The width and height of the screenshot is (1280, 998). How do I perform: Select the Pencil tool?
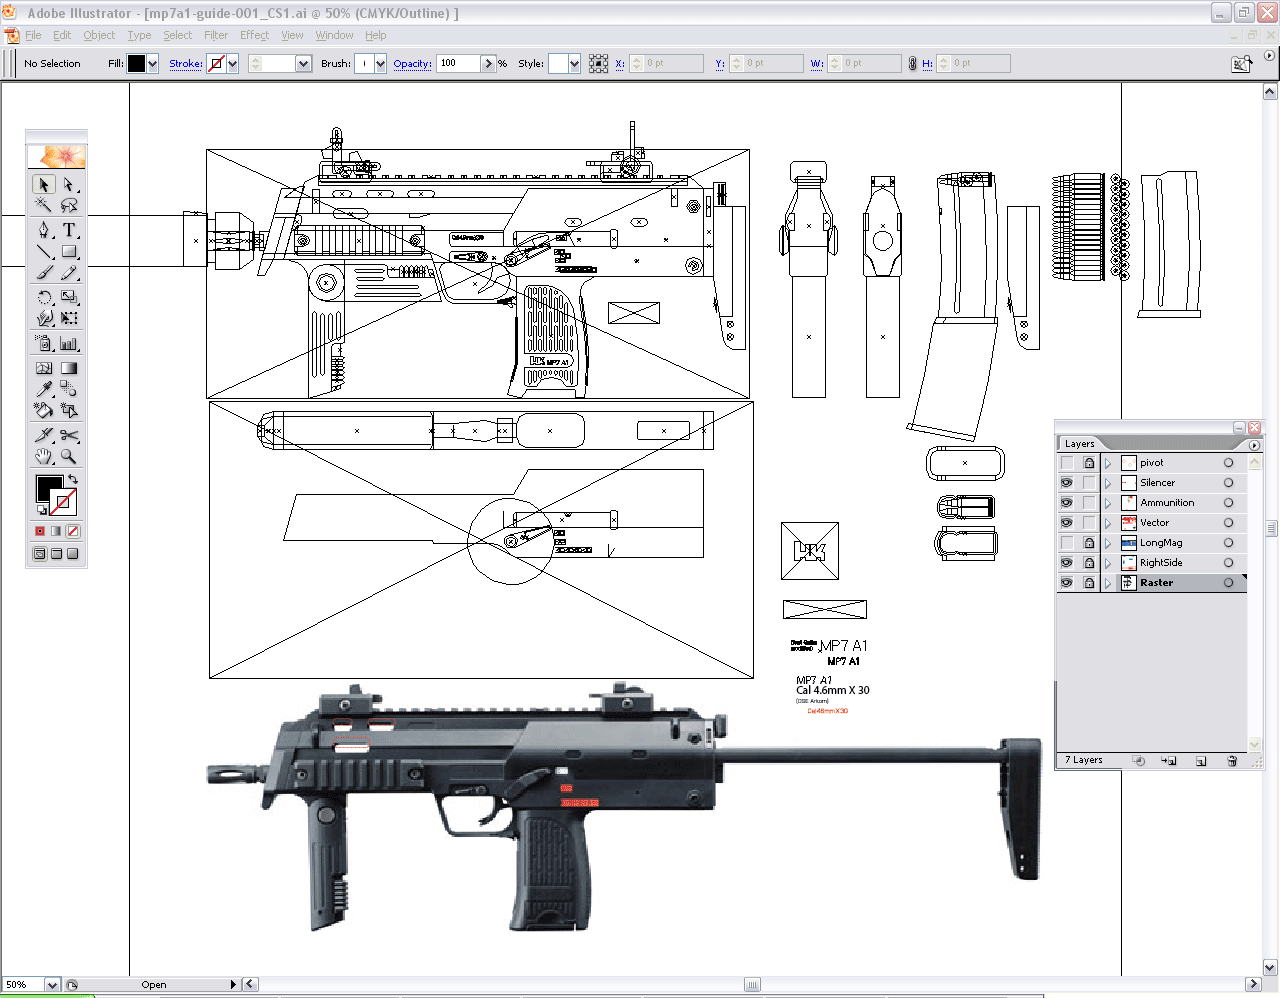pos(69,272)
